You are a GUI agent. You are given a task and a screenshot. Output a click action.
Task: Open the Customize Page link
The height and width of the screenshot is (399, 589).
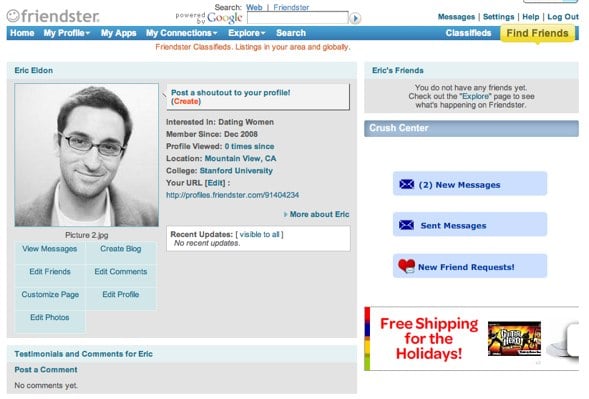pyautogui.click(x=50, y=295)
